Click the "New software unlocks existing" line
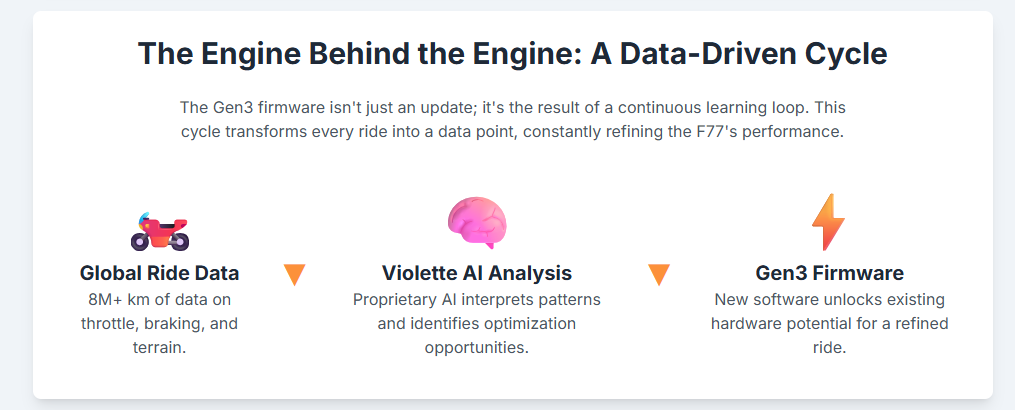Viewport: 1015px width, 410px height. pyautogui.click(x=829, y=299)
